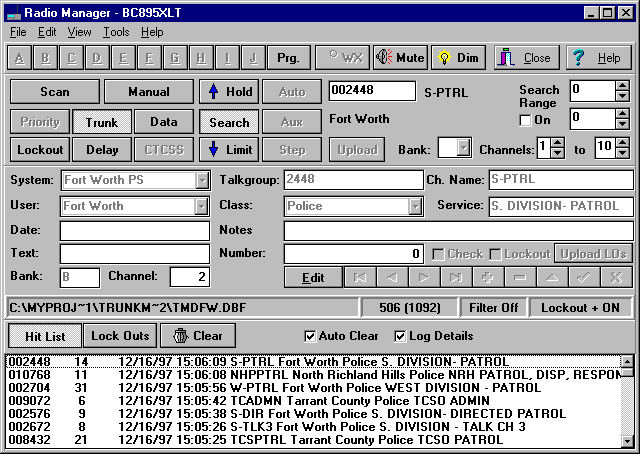The height and width of the screenshot is (454, 640).
Task: Select bank I button
Action: tap(227, 58)
